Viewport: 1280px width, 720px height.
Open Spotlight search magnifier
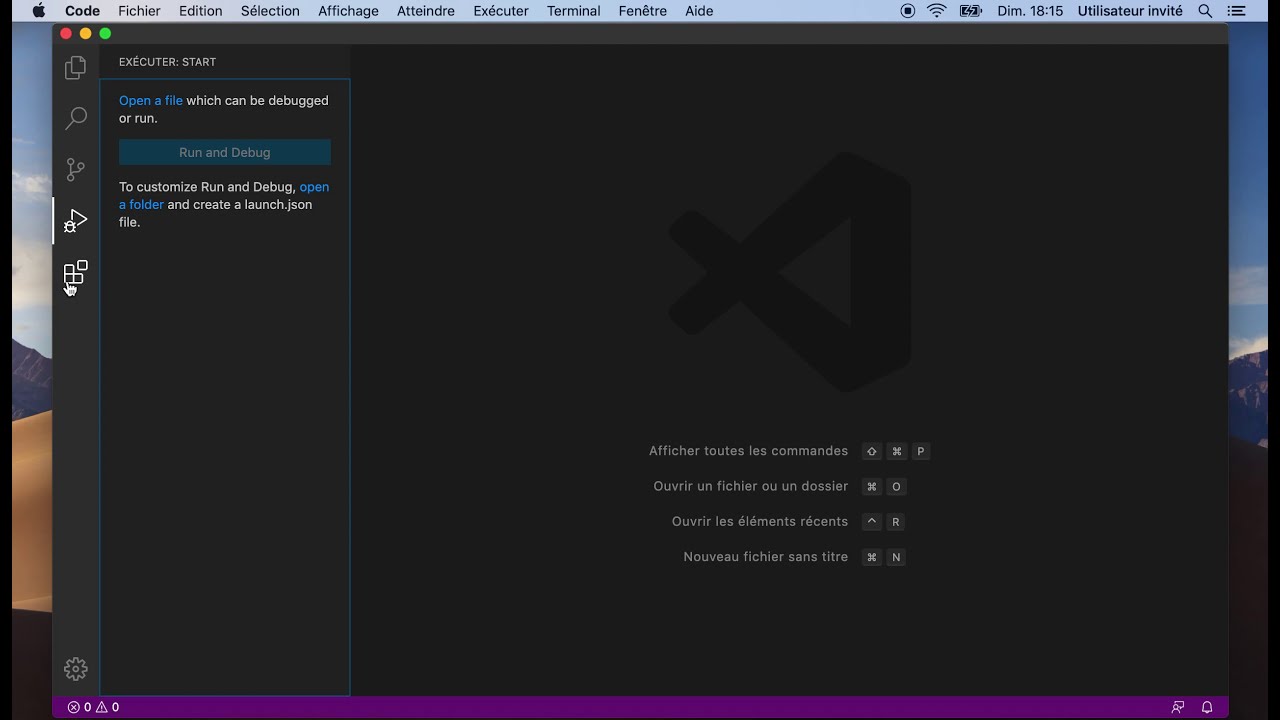1205,11
